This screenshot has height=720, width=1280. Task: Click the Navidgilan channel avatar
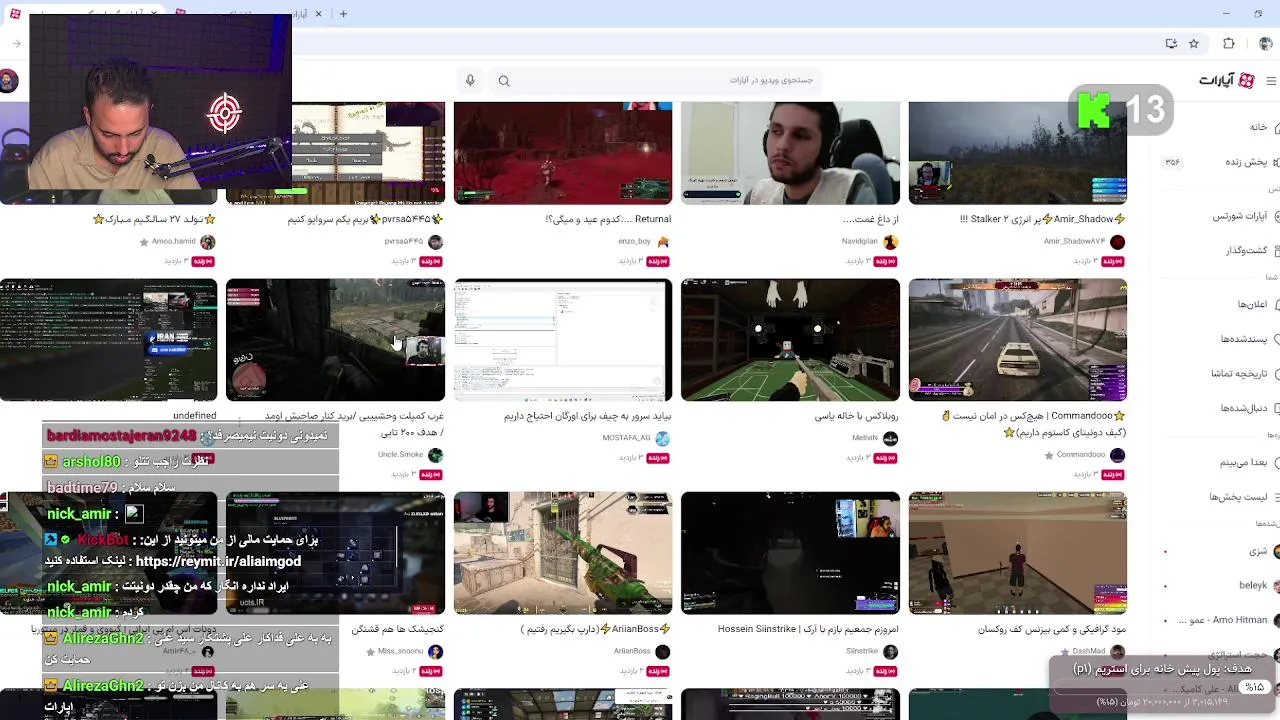890,242
